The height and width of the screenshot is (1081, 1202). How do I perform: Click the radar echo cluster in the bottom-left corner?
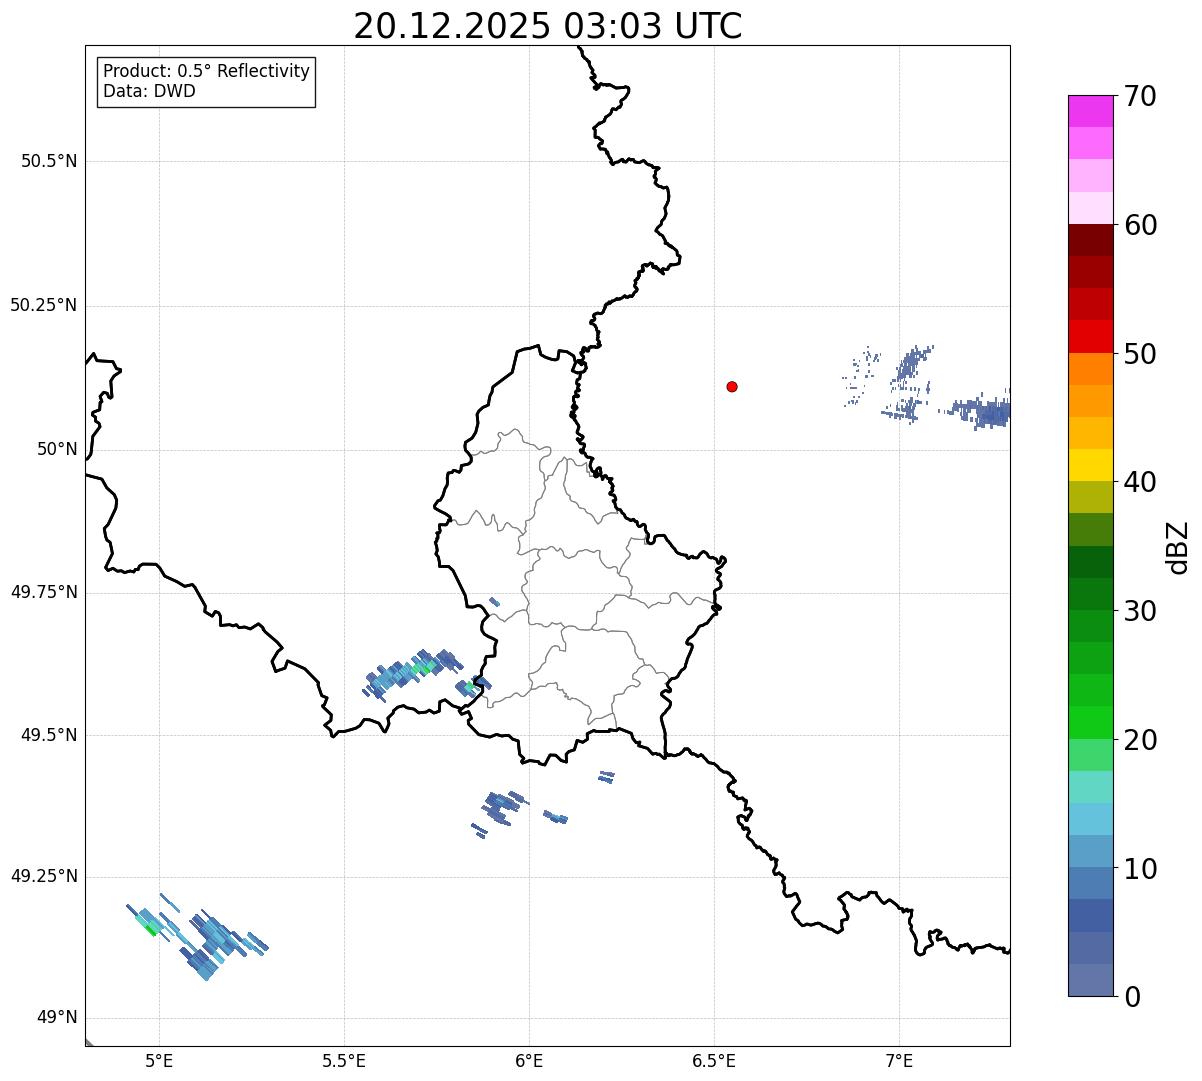point(197,936)
